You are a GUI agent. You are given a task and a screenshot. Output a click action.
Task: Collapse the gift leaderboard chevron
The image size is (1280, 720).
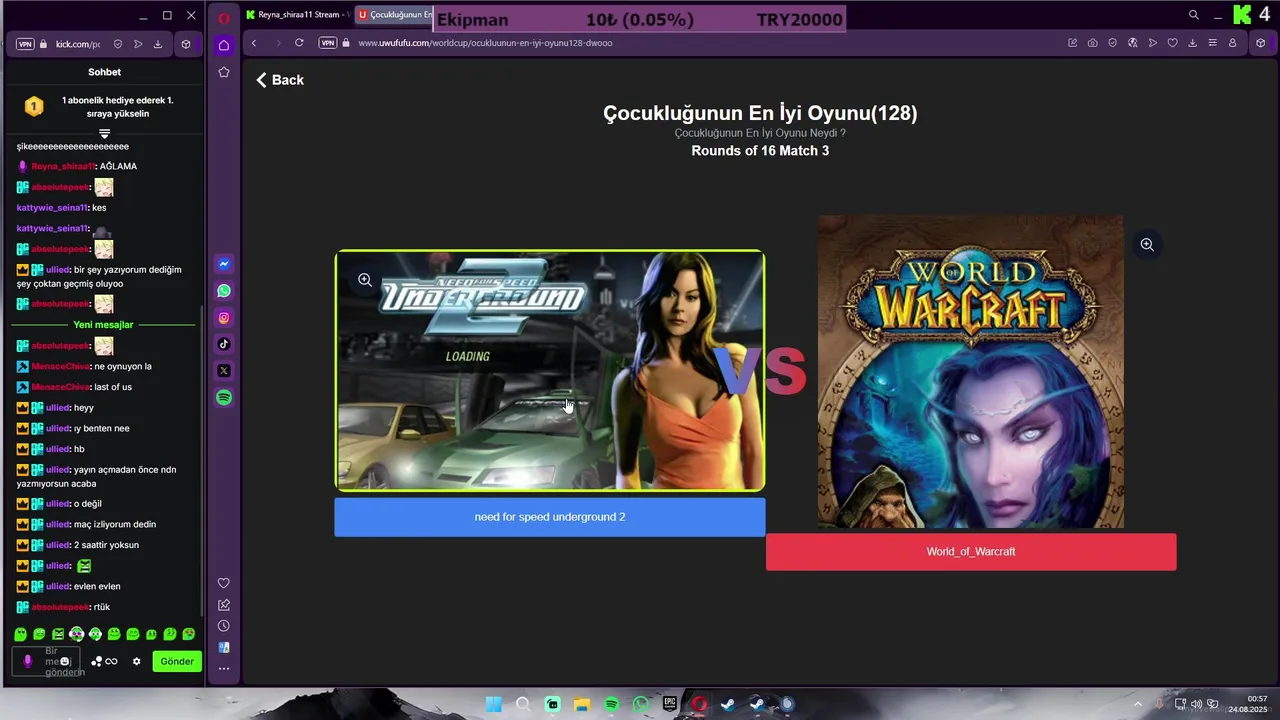click(104, 133)
